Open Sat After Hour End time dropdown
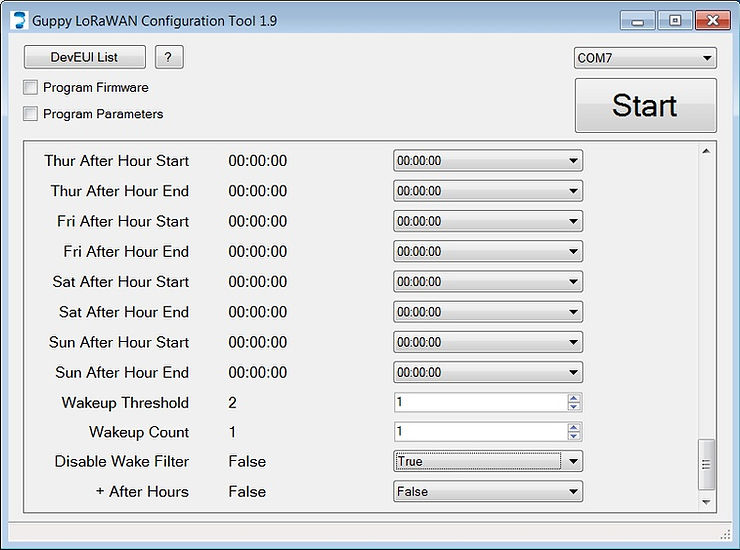The width and height of the screenshot is (740, 550). coord(488,312)
